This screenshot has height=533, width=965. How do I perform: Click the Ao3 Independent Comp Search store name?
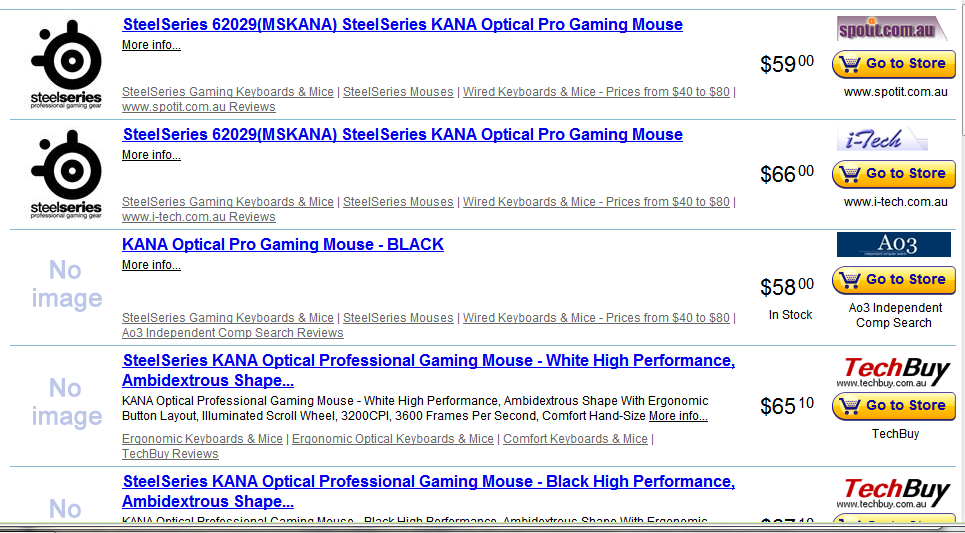tap(895, 316)
